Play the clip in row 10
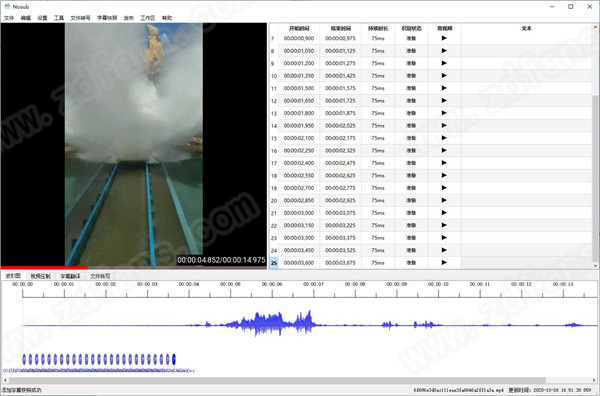This screenshot has height=396, width=600. (x=444, y=76)
